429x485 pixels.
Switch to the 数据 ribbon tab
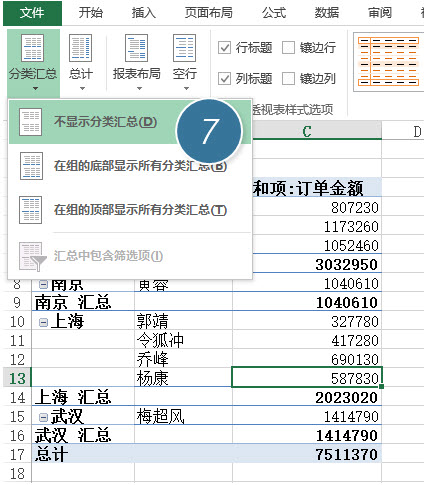327,13
